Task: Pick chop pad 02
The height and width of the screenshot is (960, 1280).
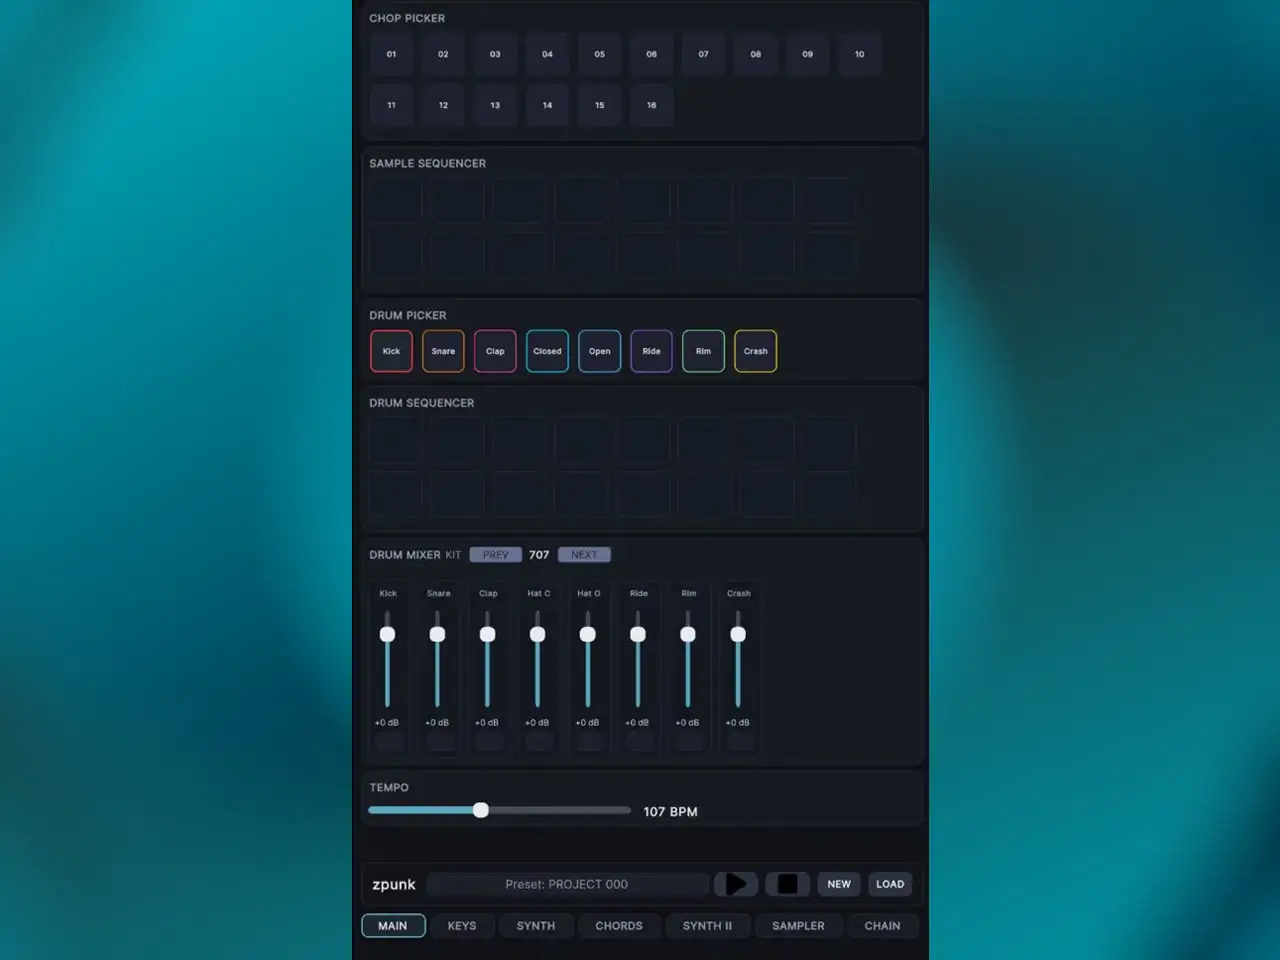Action: (x=443, y=54)
